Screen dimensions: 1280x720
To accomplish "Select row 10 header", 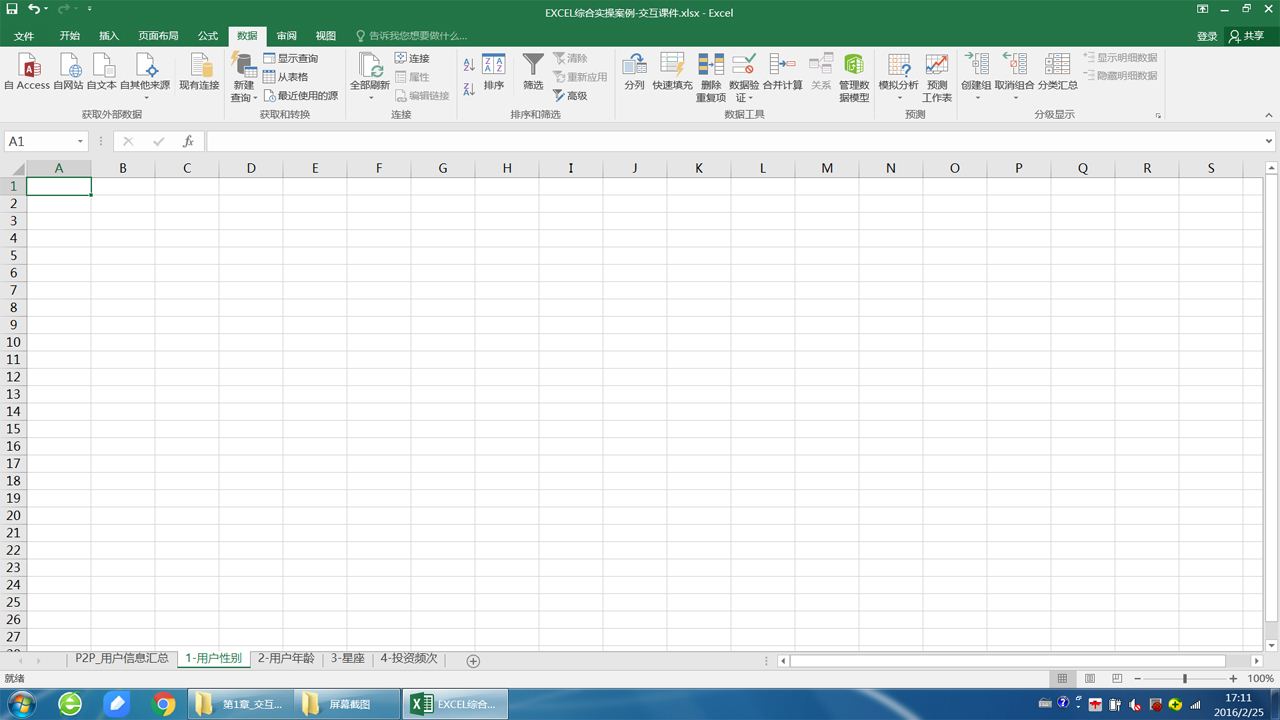I will click(13, 342).
